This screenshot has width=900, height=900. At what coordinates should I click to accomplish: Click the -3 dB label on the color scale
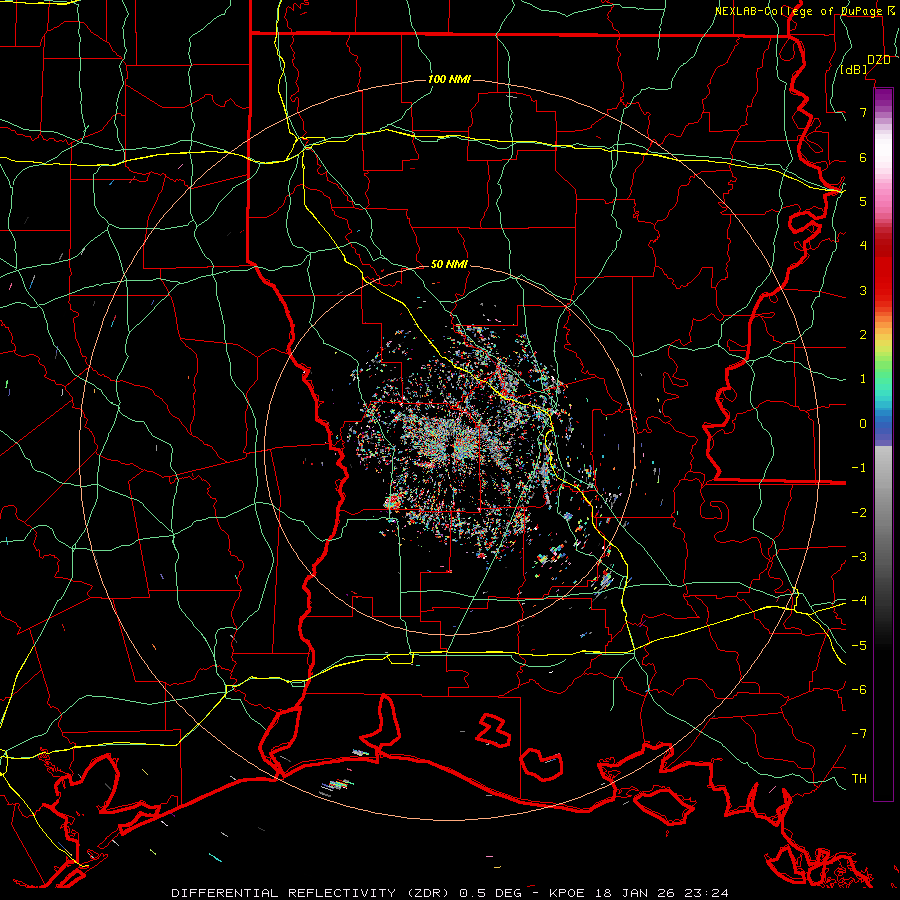[859, 557]
